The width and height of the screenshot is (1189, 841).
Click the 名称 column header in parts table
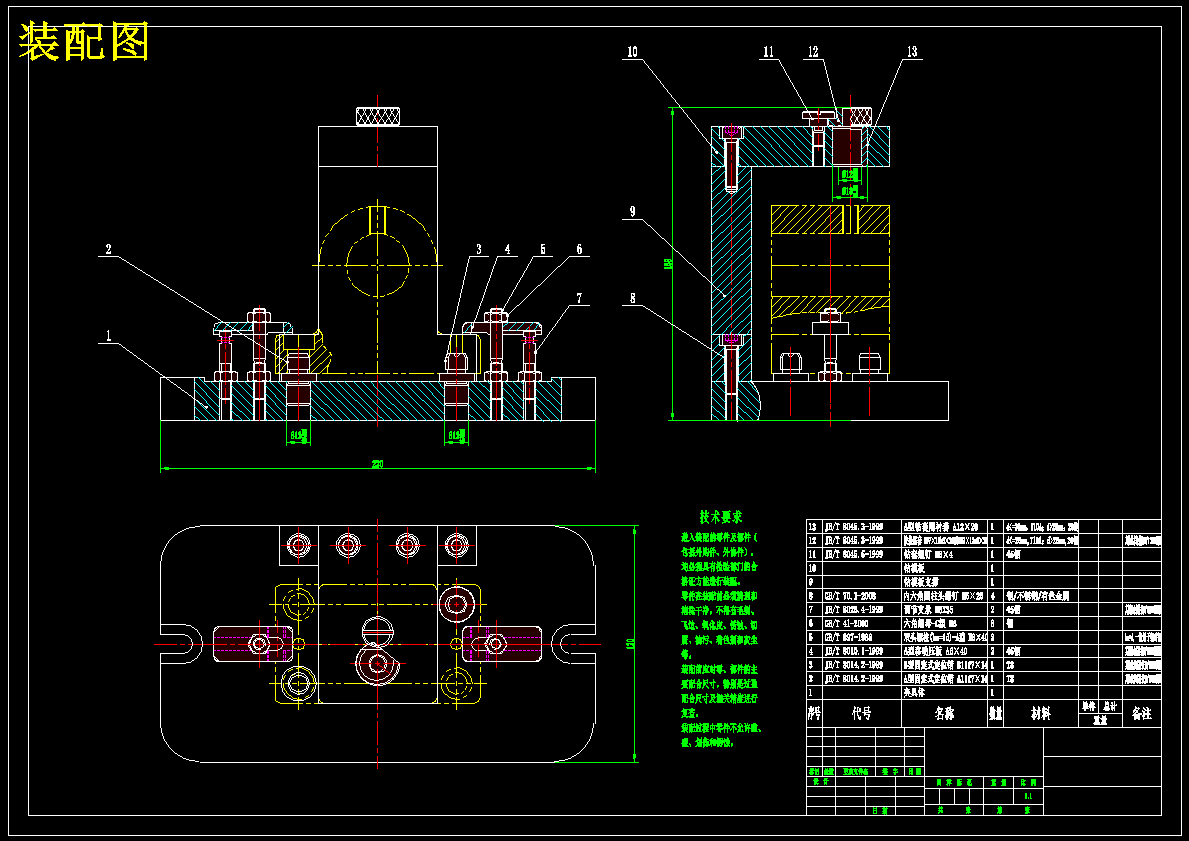(944, 714)
